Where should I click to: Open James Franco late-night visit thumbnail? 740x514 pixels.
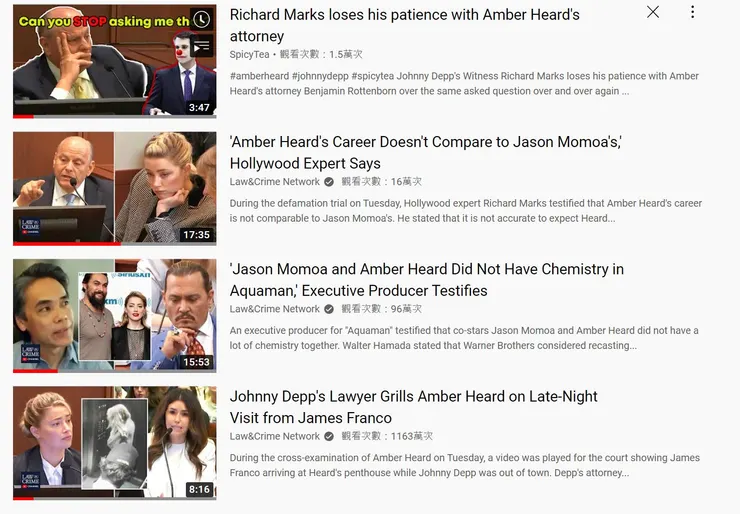click(115, 443)
